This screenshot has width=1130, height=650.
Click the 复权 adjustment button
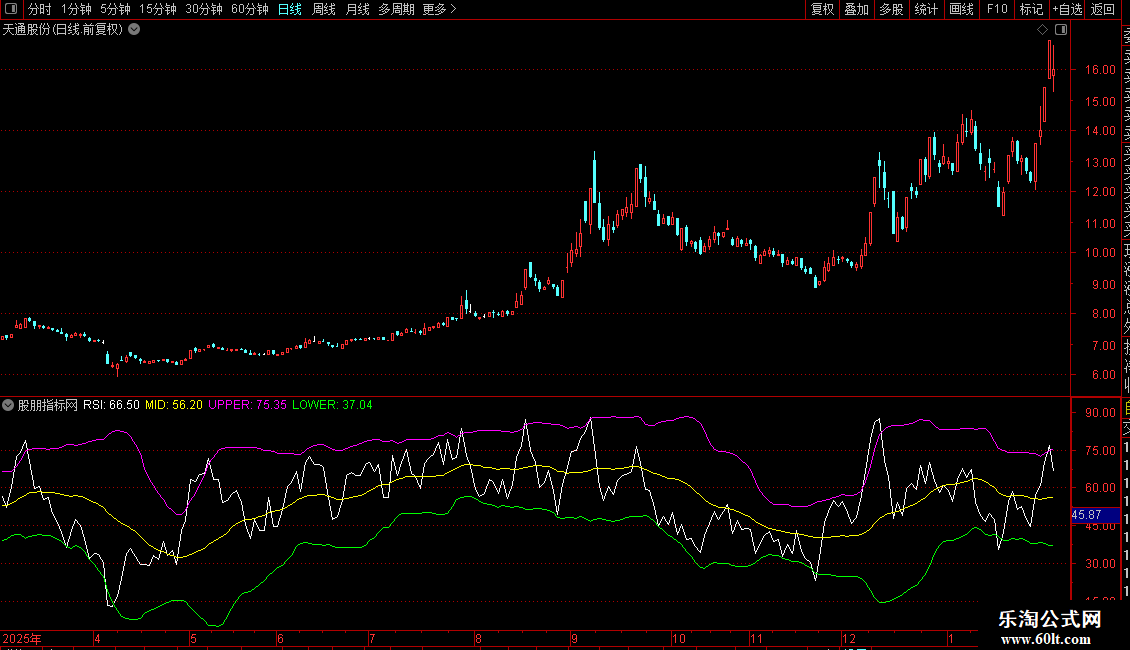click(822, 9)
